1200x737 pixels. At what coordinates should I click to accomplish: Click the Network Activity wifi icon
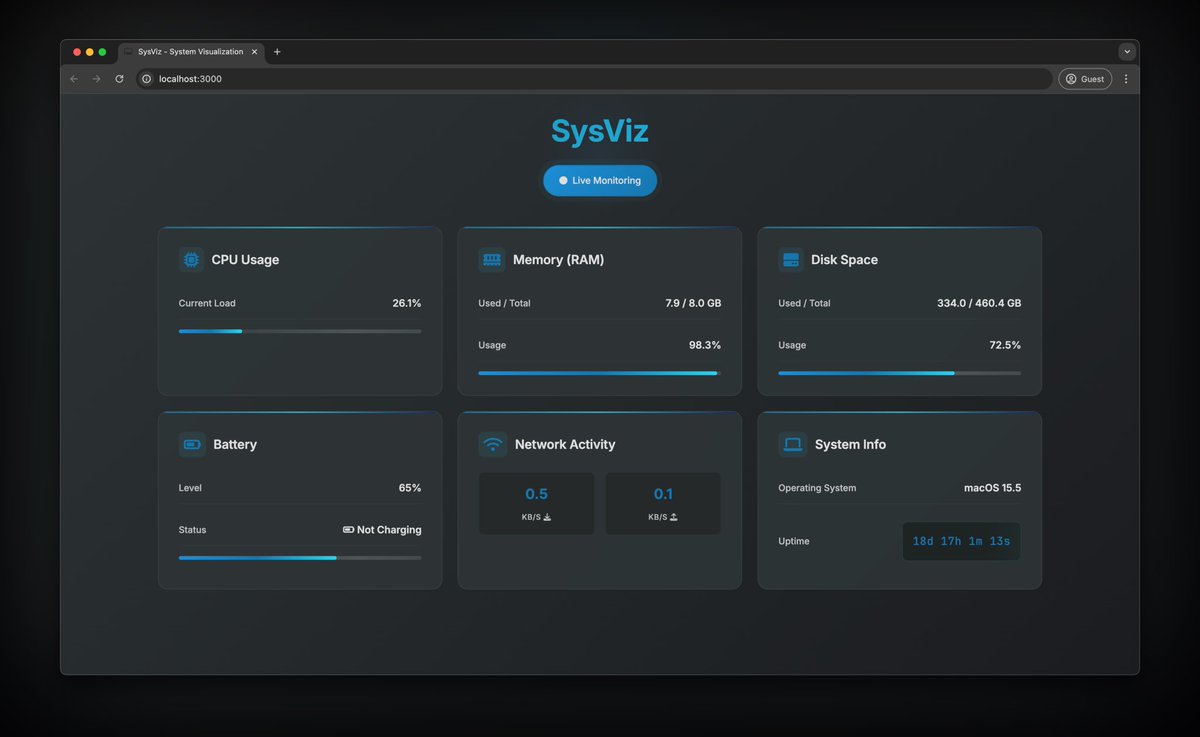(493, 445)
